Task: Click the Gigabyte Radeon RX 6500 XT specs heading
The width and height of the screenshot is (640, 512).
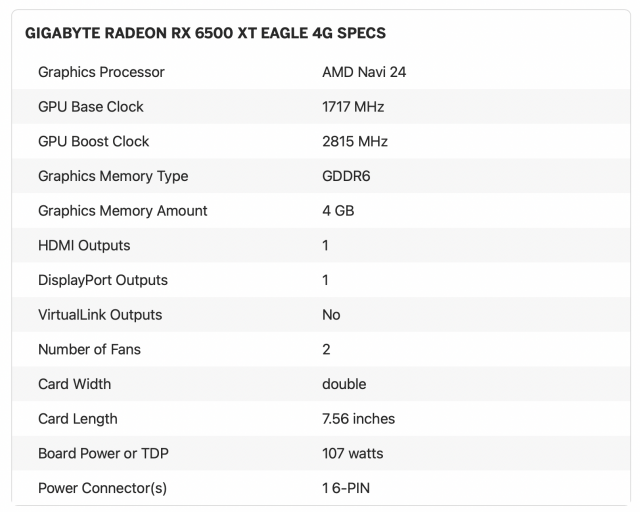Action: 205,33
